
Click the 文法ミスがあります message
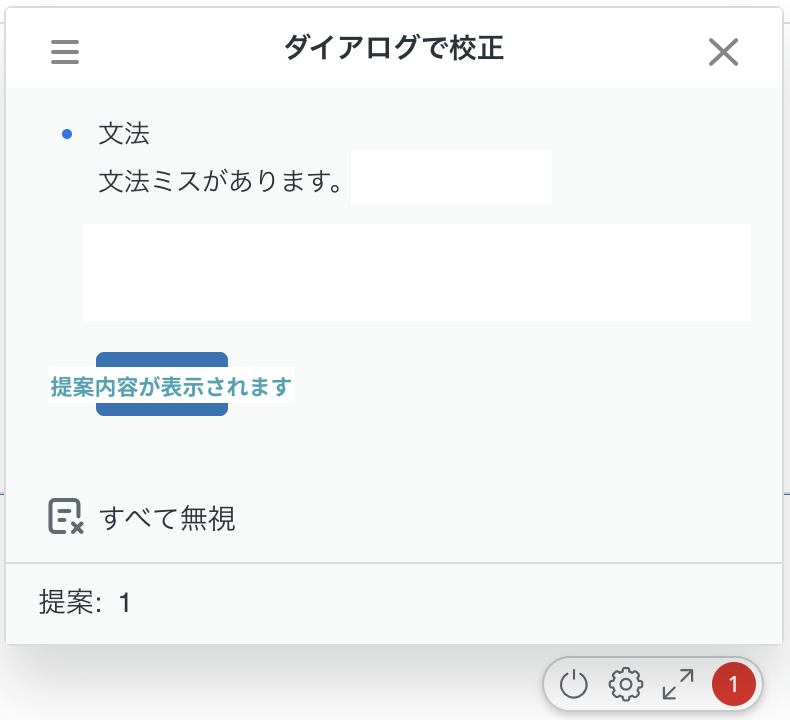(x=221, y=181)
